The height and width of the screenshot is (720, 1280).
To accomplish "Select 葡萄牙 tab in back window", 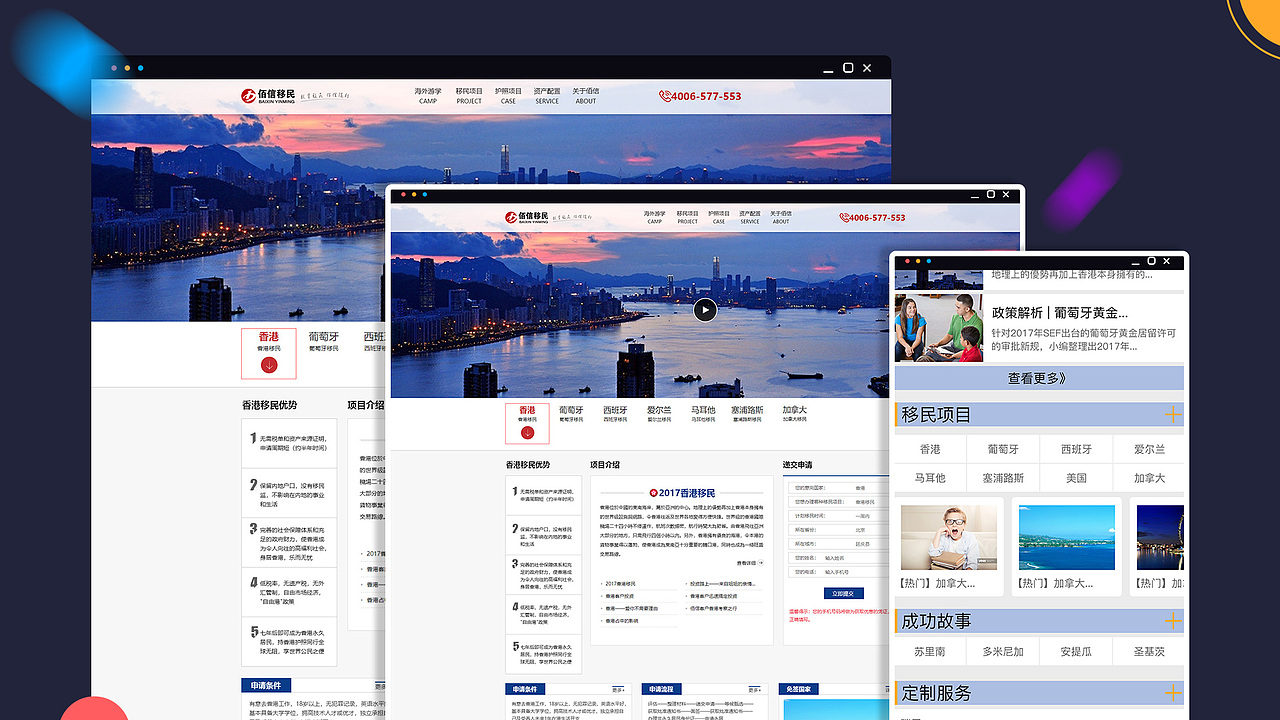I will pyautogui.click(x=324, y=341).
